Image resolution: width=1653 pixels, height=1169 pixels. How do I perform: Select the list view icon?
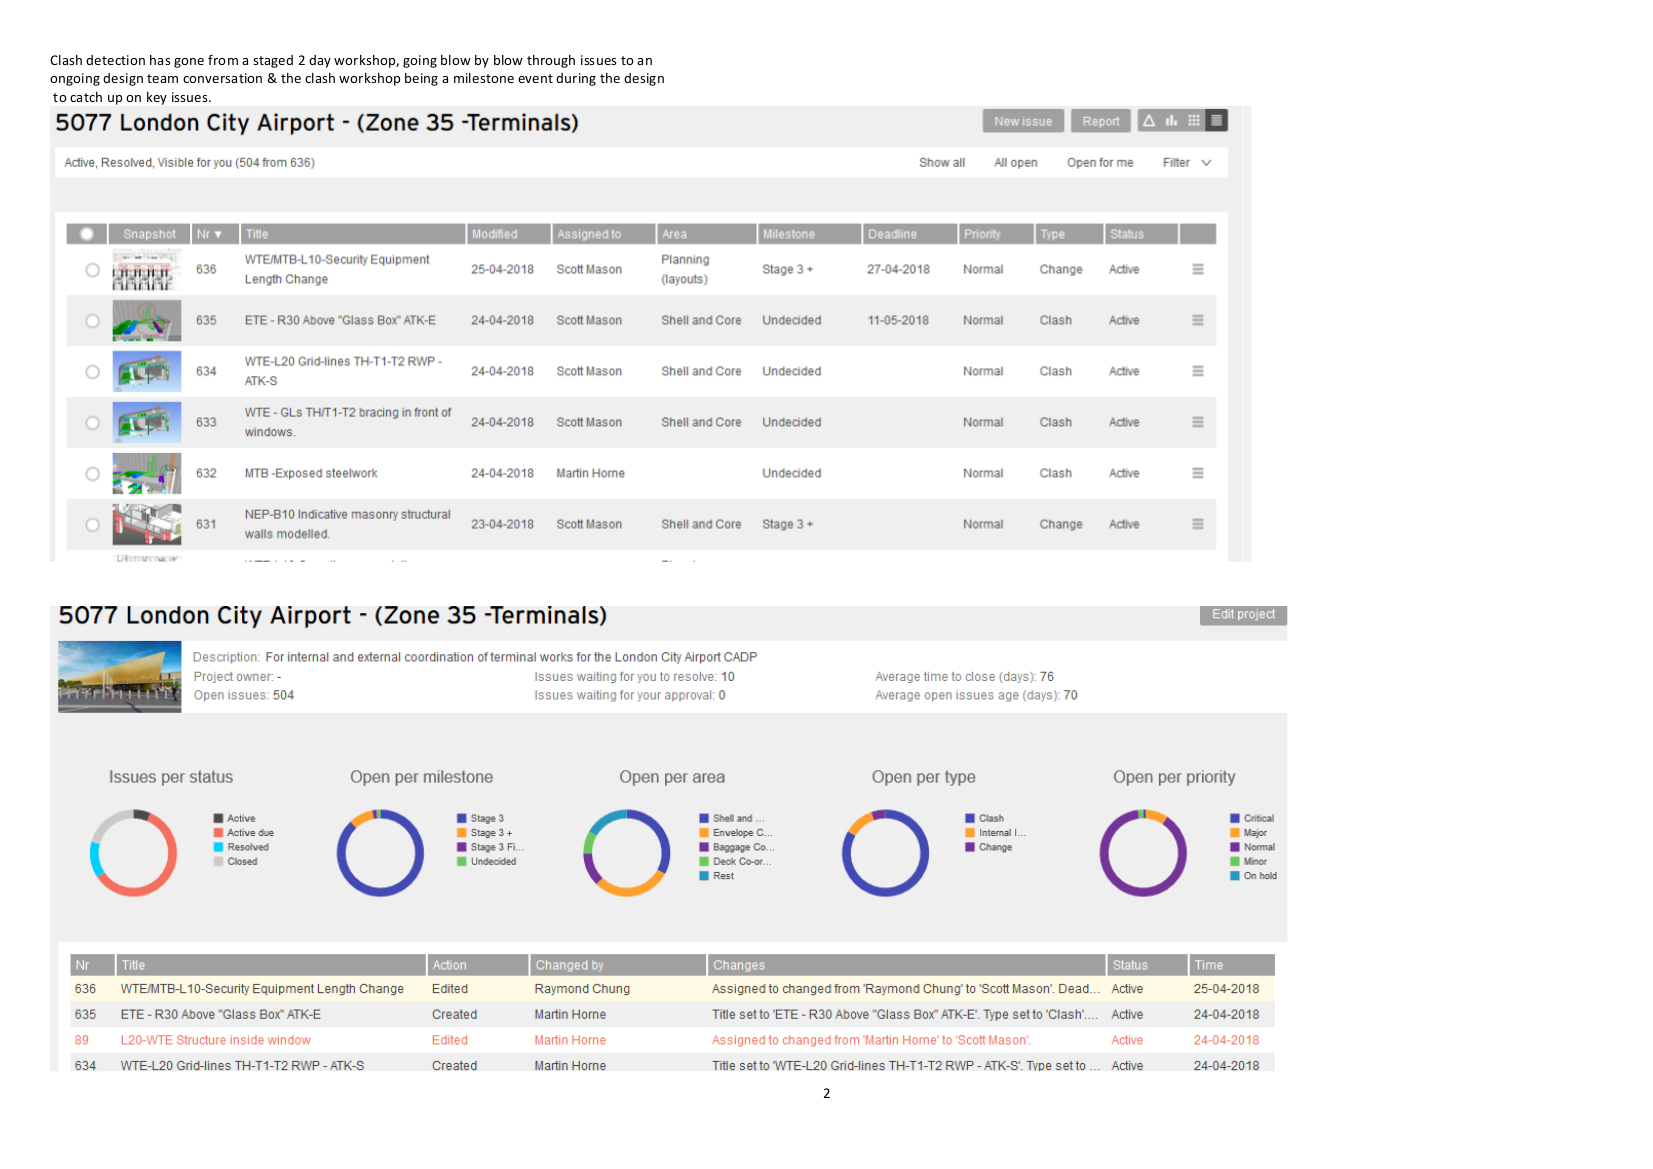click(1216, 121)
